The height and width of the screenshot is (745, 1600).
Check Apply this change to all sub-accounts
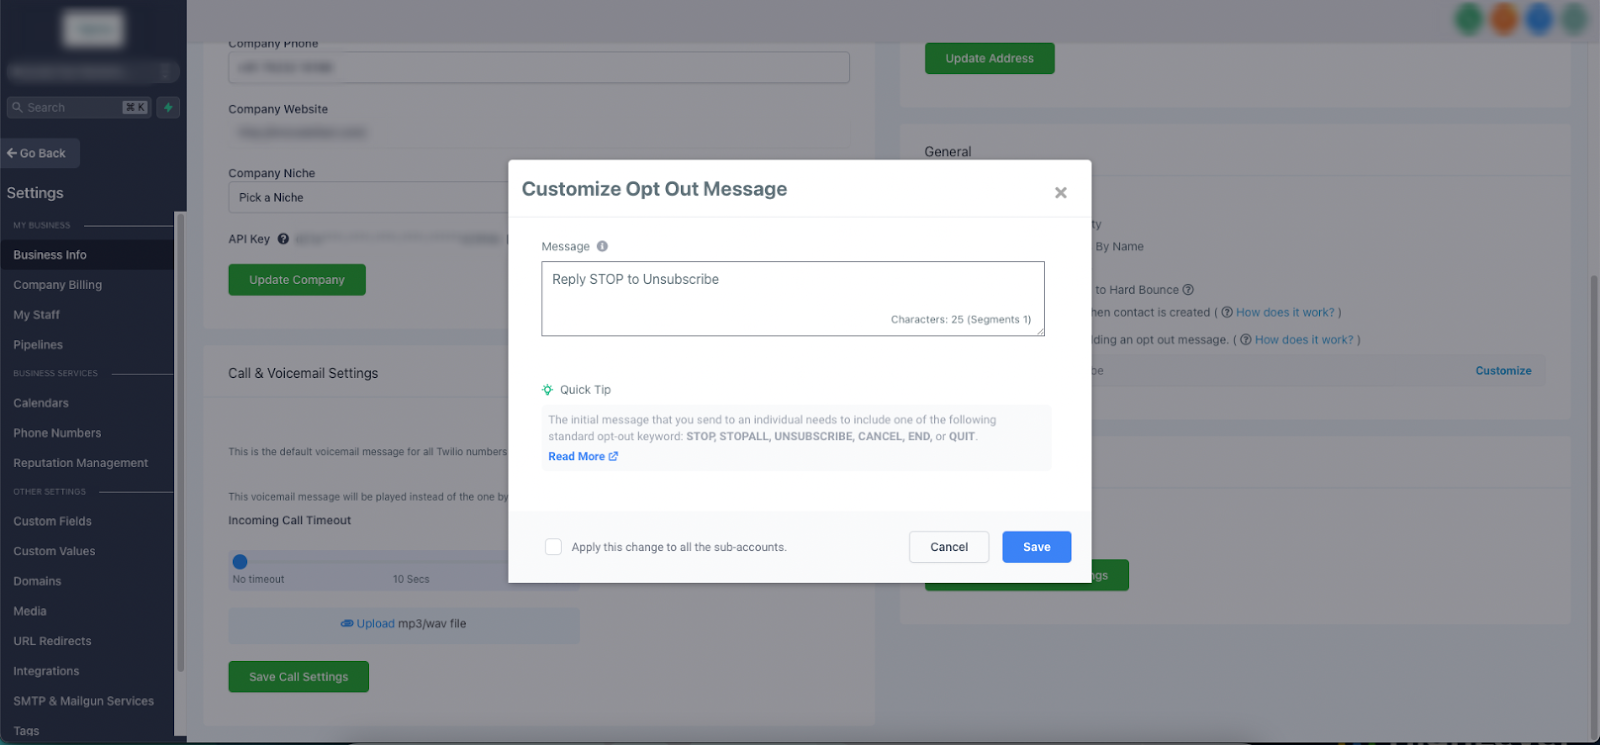coord(553,547)
